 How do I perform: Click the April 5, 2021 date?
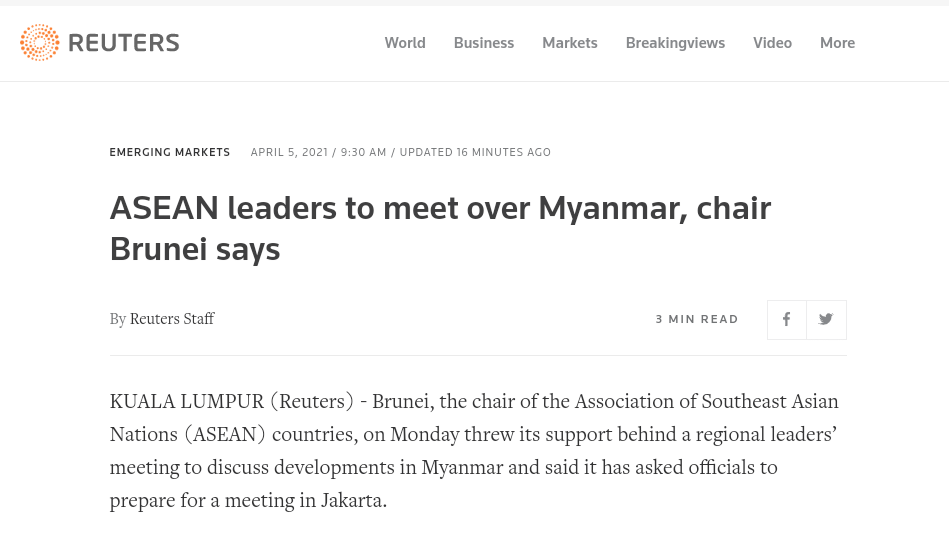(288, 153)
